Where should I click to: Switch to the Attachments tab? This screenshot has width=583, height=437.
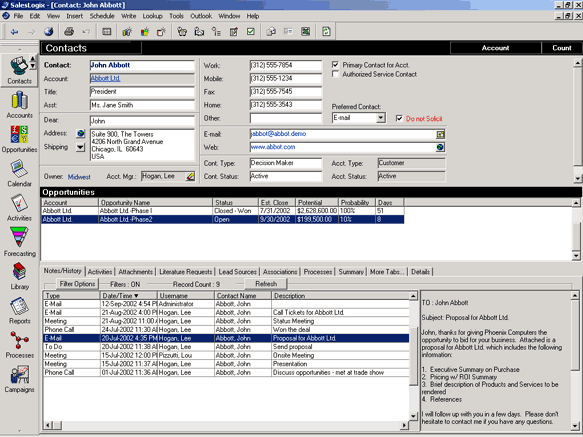click(135, 272)
